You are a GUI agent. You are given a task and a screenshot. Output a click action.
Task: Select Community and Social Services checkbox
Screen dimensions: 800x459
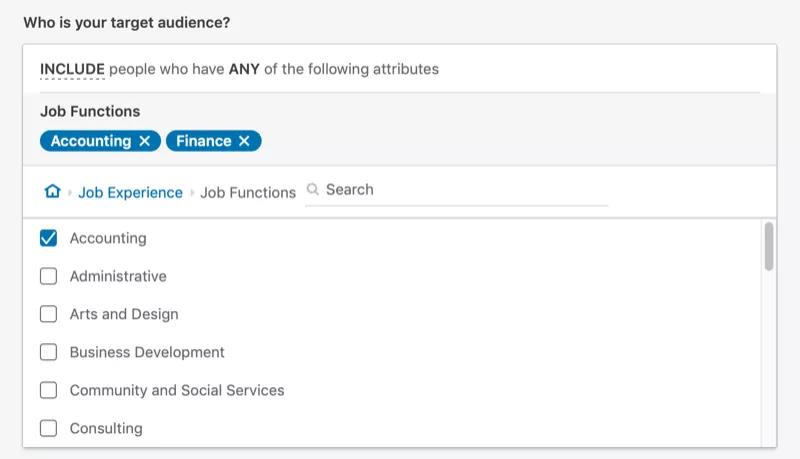pyautogui.click(x=48, y=390)
